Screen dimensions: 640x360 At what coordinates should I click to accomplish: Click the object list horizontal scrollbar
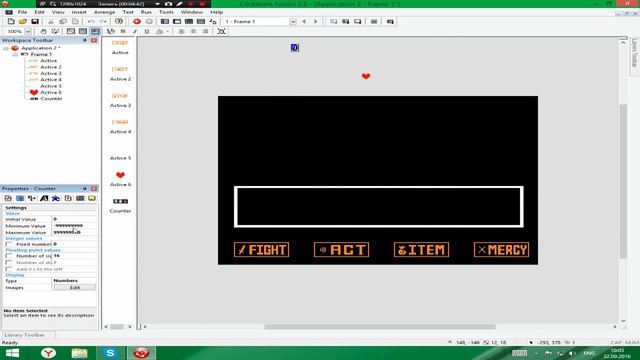tap(117, 327)
